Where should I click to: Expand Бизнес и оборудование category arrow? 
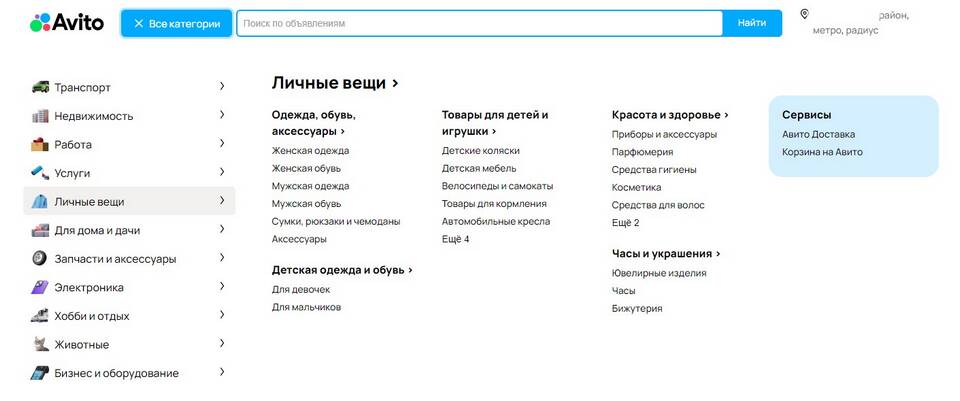pos(222,373)
